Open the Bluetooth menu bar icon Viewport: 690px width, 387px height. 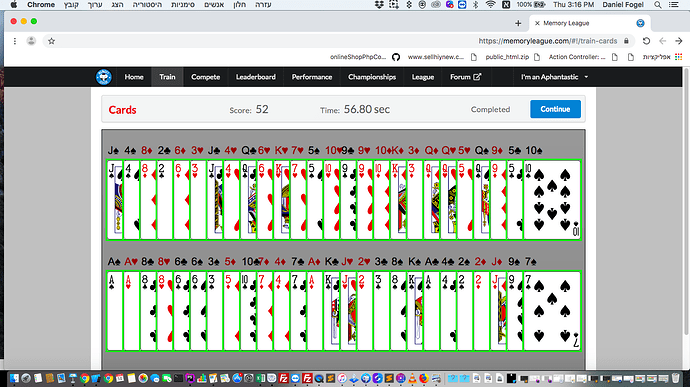coord(475,5)
